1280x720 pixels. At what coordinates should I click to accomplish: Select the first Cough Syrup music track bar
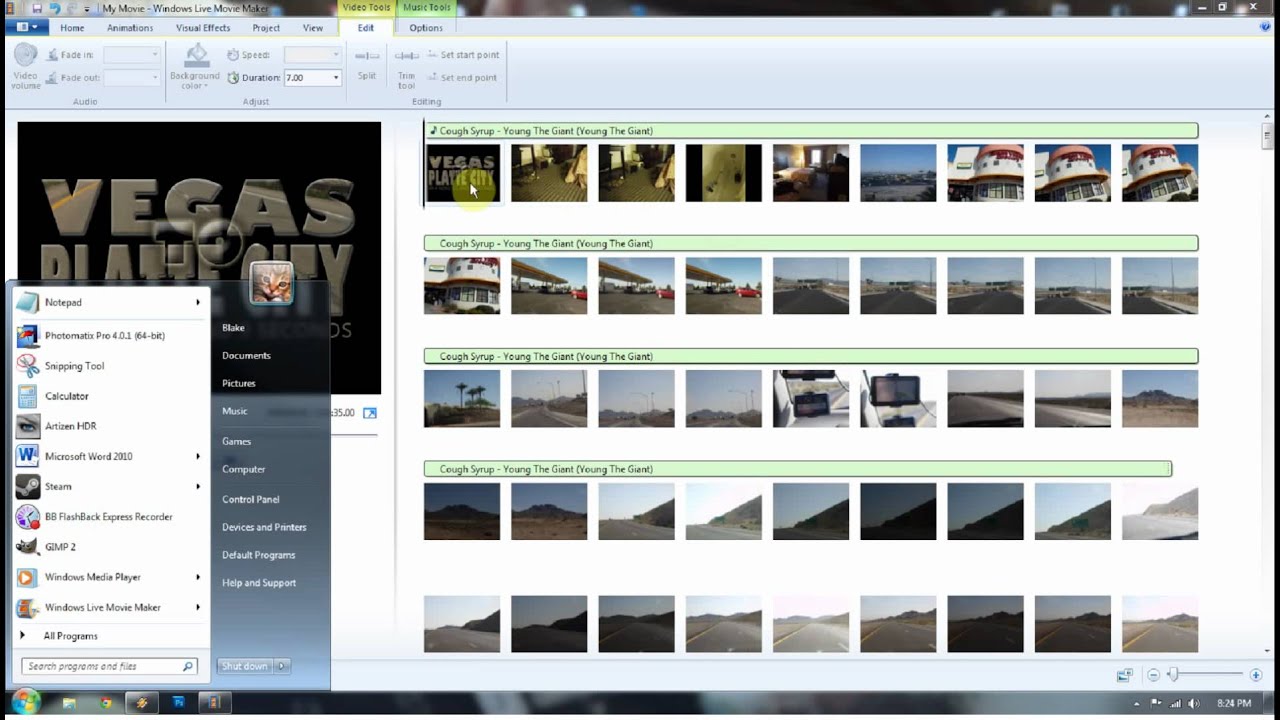pos(811,131)
